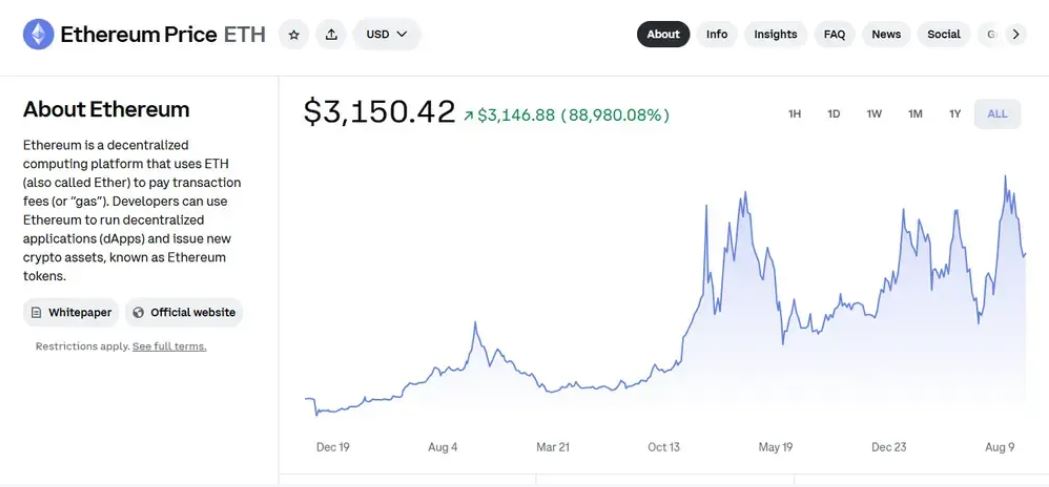Go to the FAQ tab
This screenshot has height=487, width=1049.
click(x=834, y=34)
